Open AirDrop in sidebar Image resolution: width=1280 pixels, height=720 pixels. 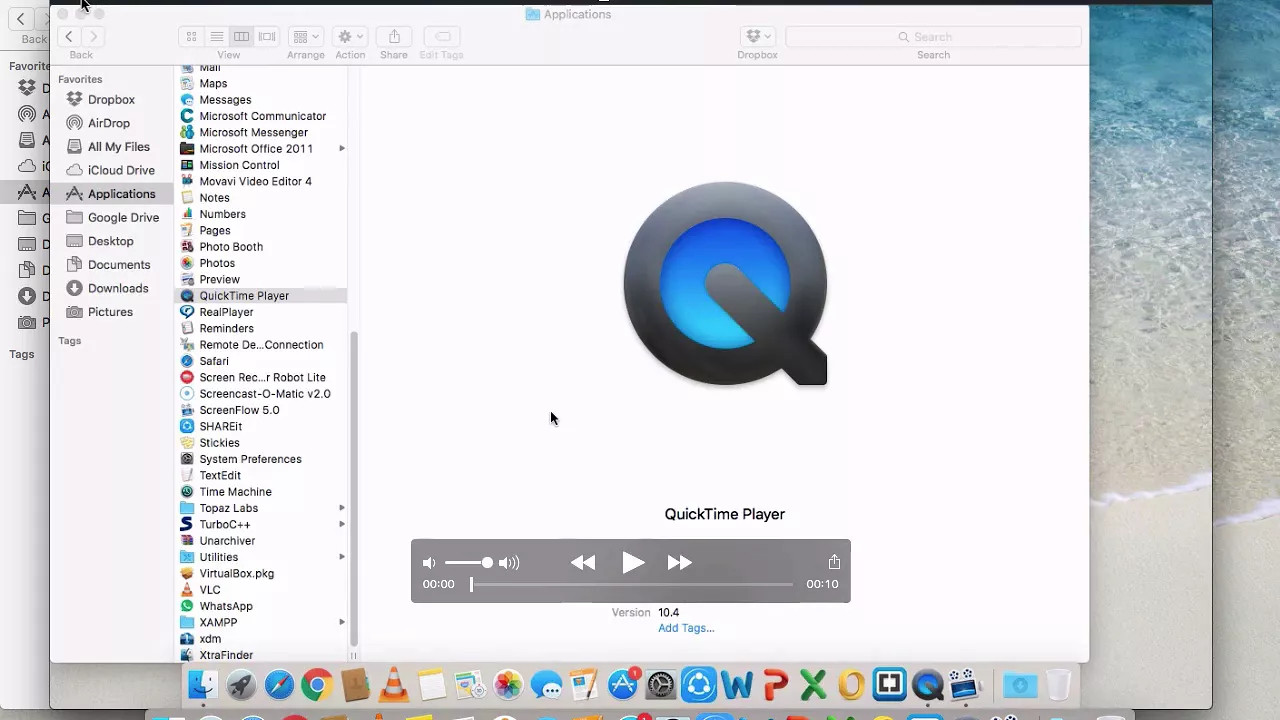click(x=109, y=123)
